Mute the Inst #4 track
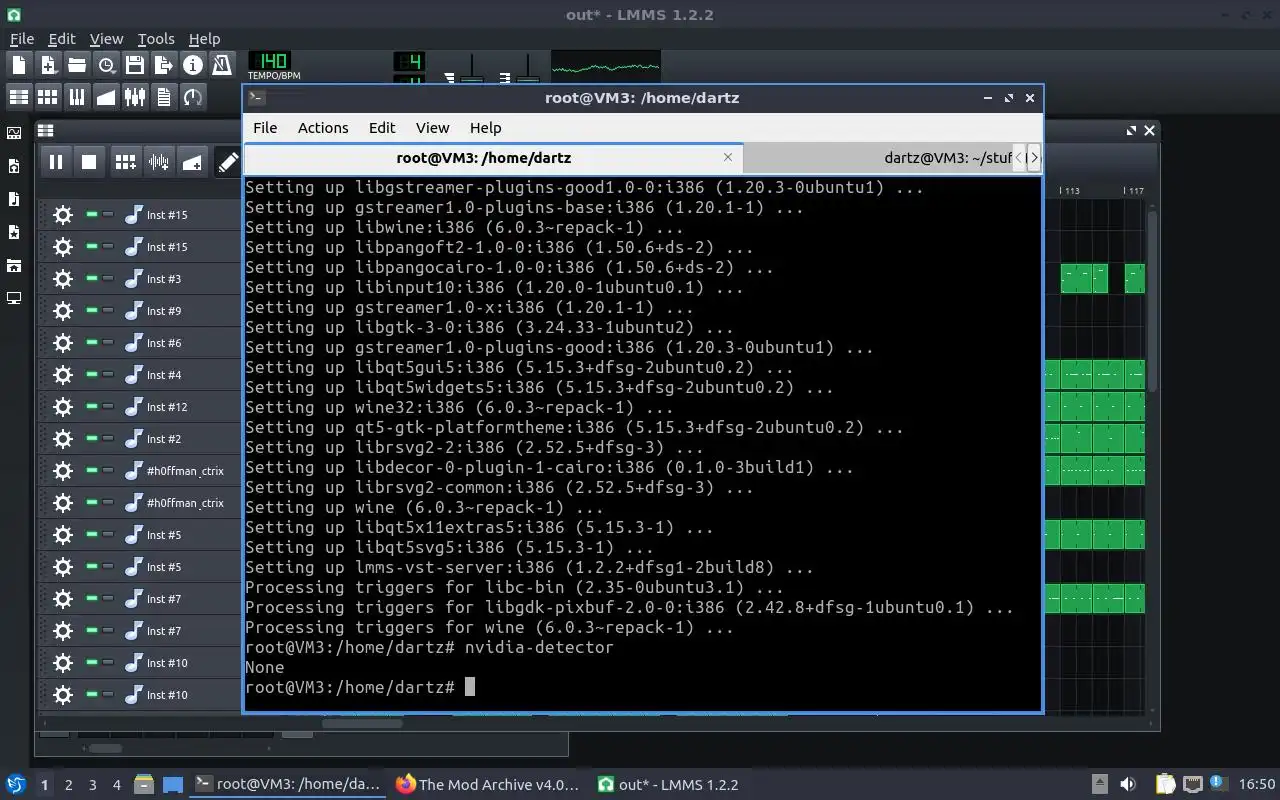The height and width of the screenshot is (800, 1280). [92, 374]
